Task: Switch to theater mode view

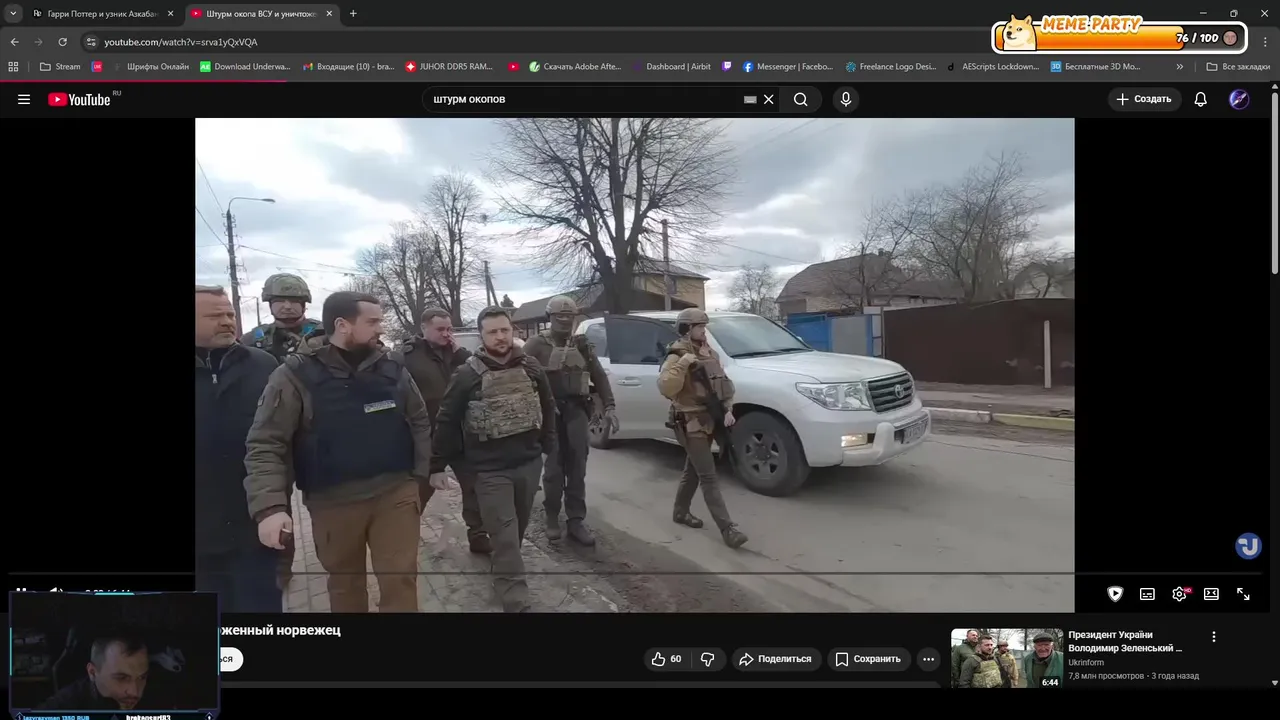Action: click(x=1211, y=594)
